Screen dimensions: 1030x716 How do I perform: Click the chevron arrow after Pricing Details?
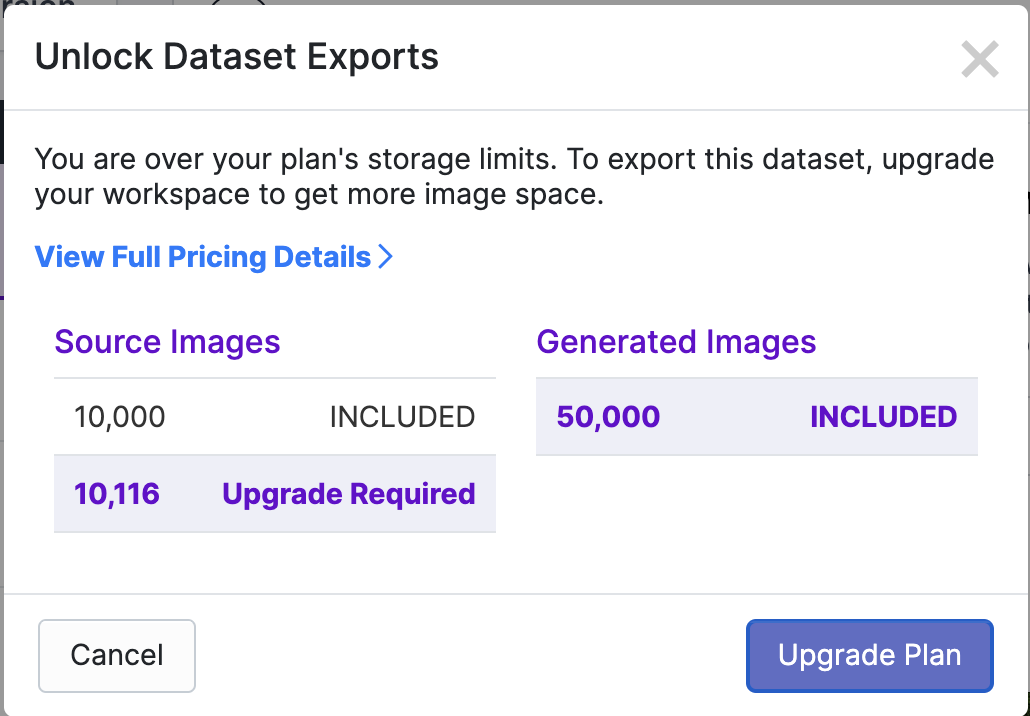[386, 257]
